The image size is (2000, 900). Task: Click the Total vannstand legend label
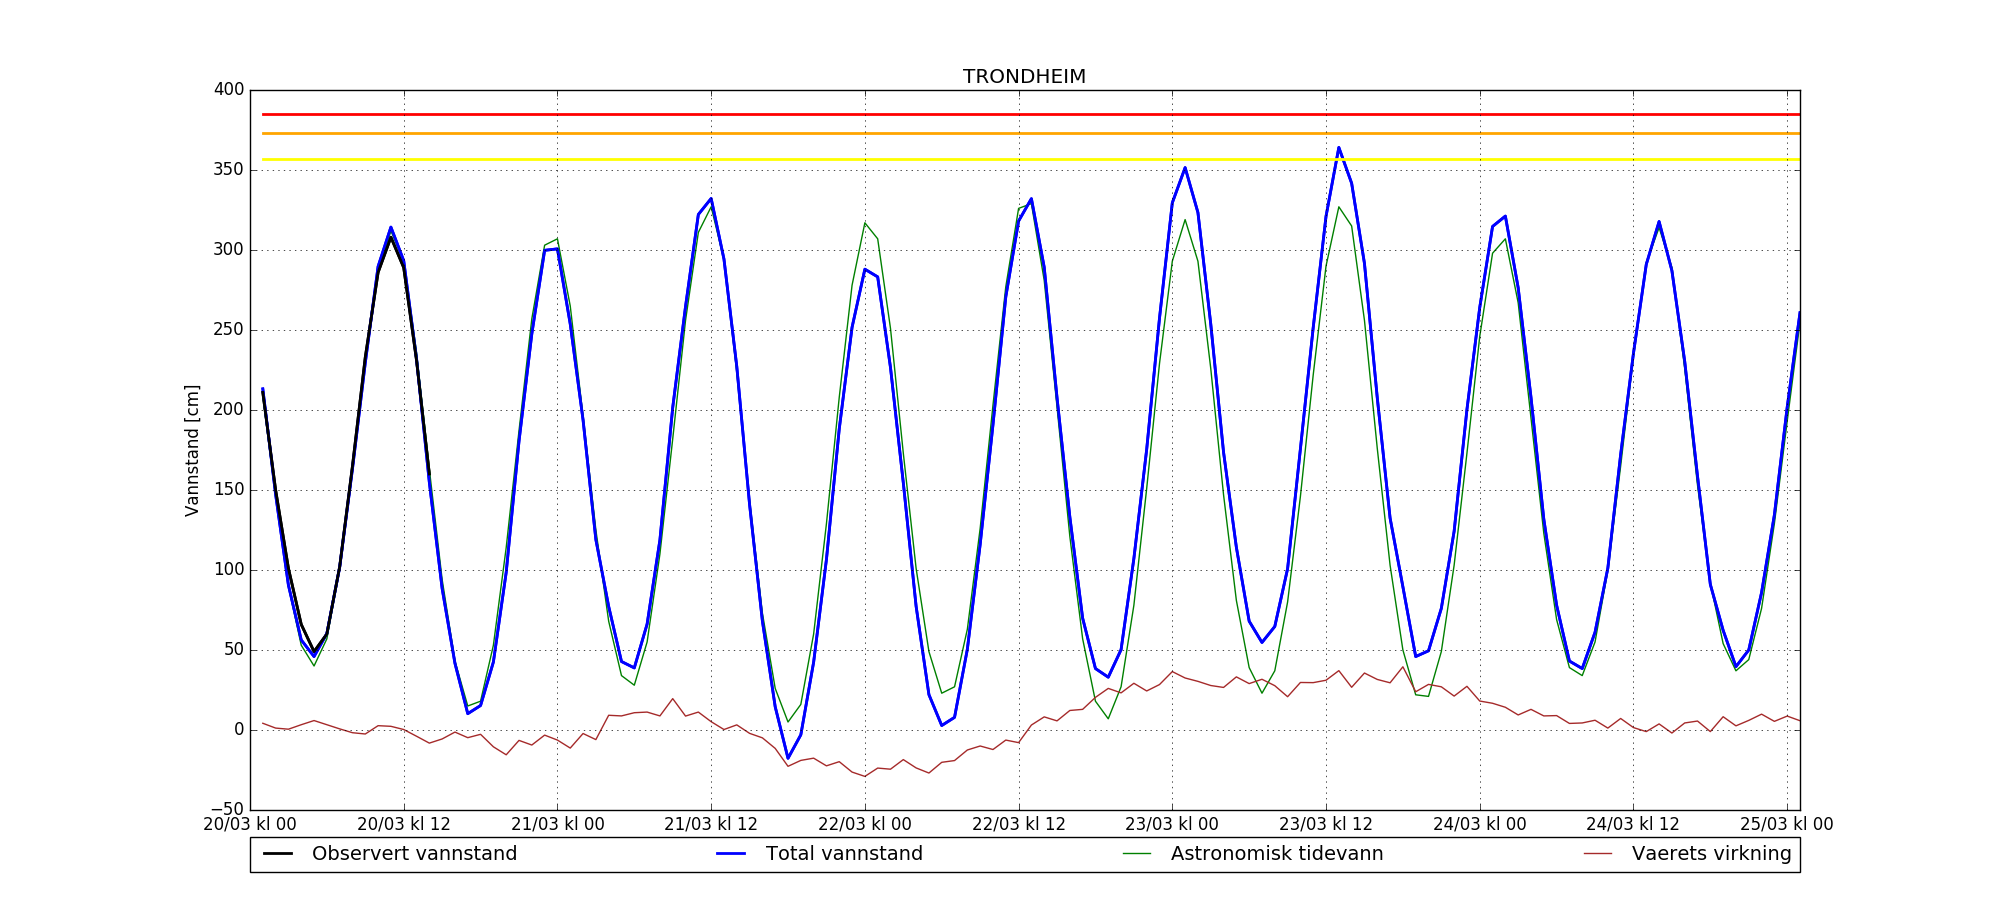(844, 854)
